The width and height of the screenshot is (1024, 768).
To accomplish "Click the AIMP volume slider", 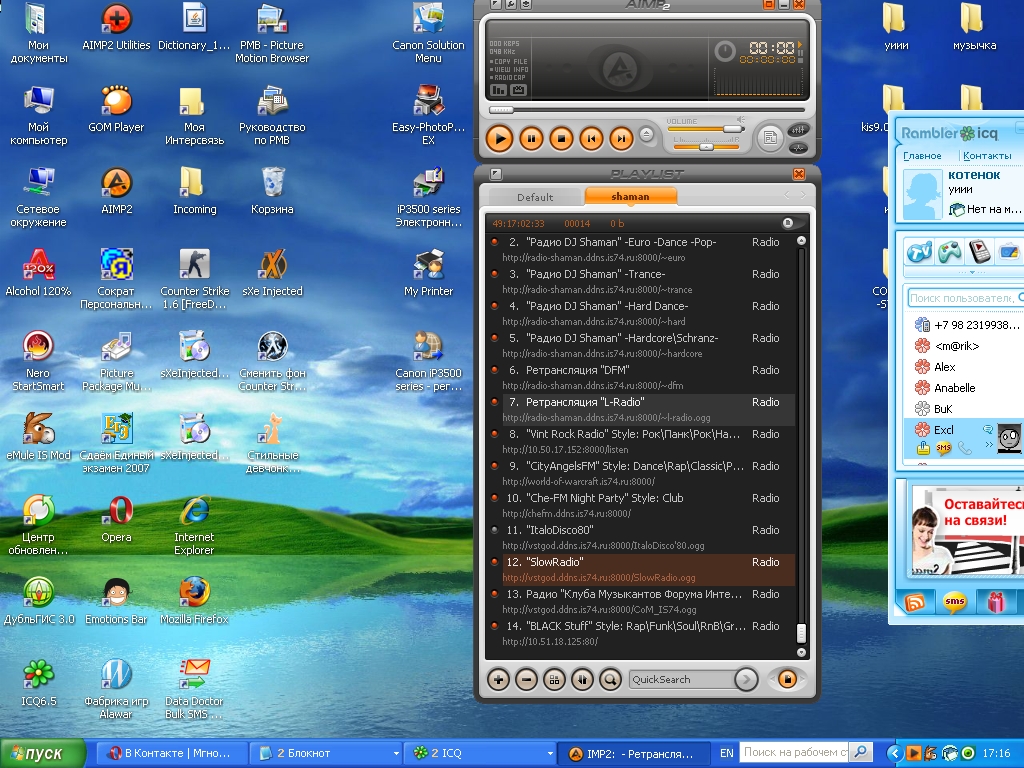I will pyautogui.click(x=707, y=129).
